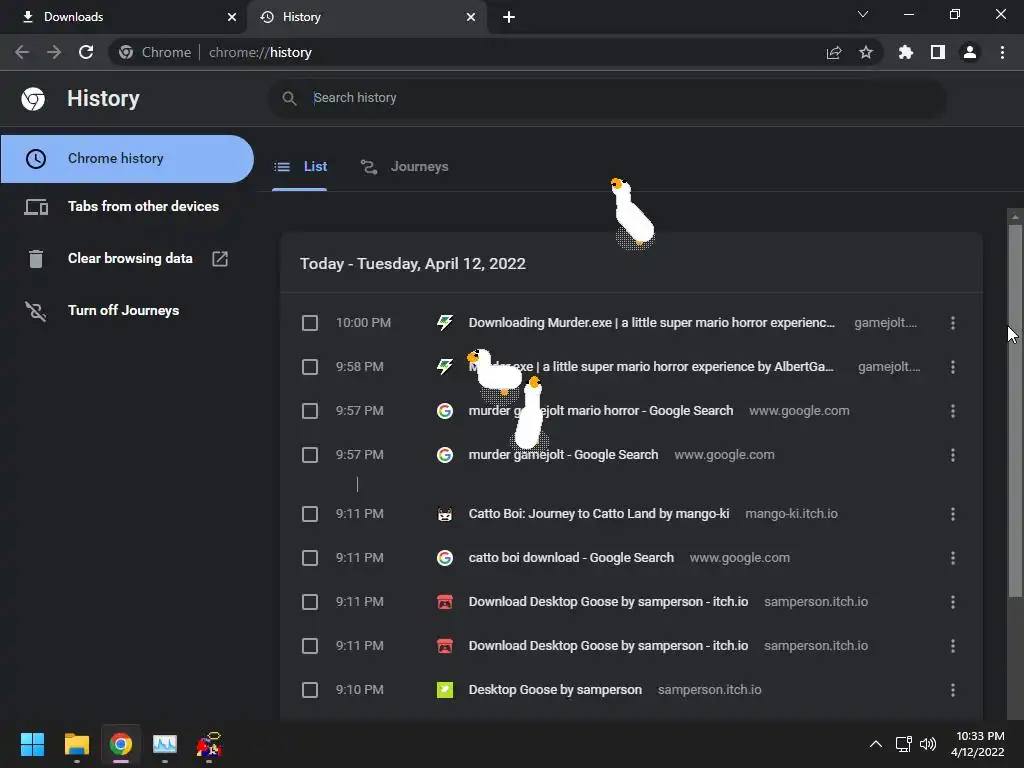Show hidden system tray icons
Image resolution: width=1024 pixels, height=768 pixels.
(x=876, y=744)
